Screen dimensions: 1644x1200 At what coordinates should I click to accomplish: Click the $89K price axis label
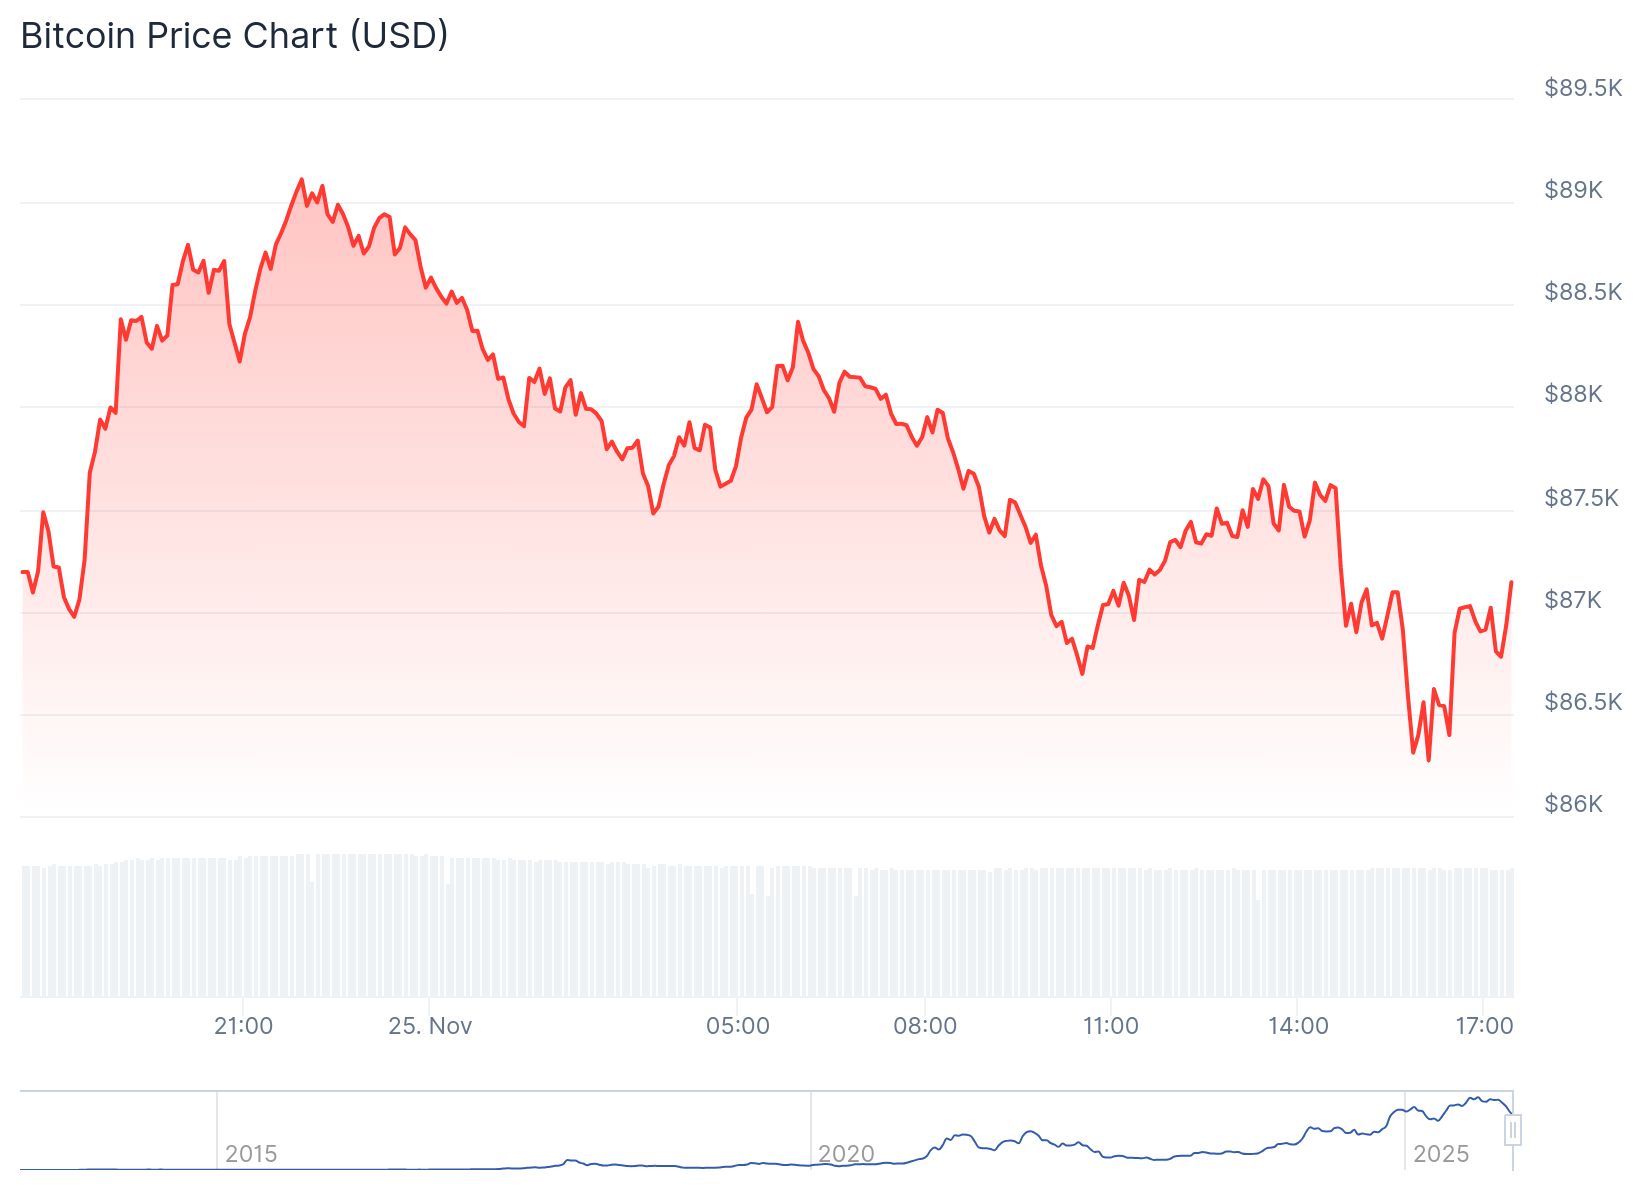click(x=1573, y=190)
